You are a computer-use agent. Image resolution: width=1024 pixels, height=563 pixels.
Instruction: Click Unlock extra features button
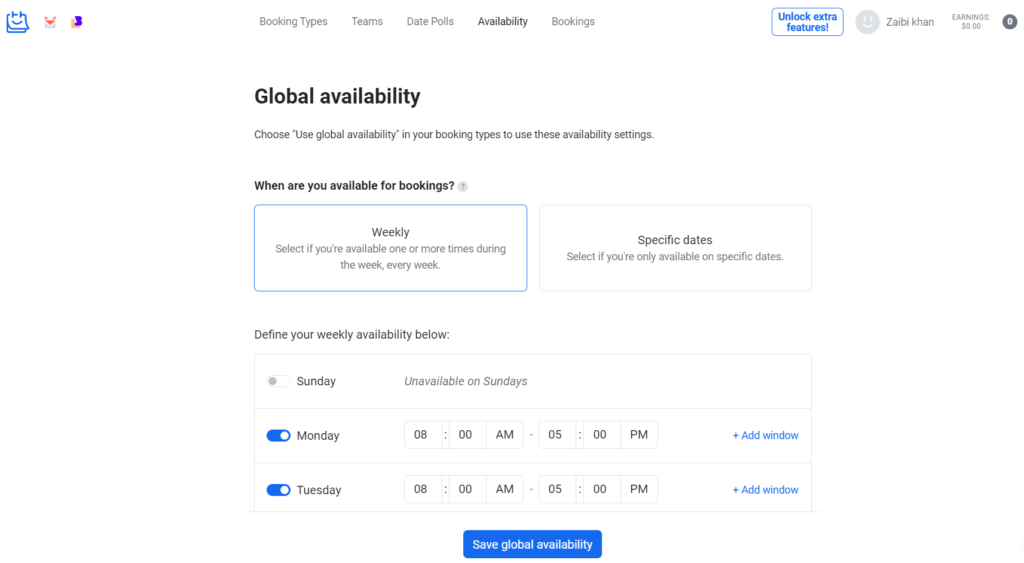point(807,22)
